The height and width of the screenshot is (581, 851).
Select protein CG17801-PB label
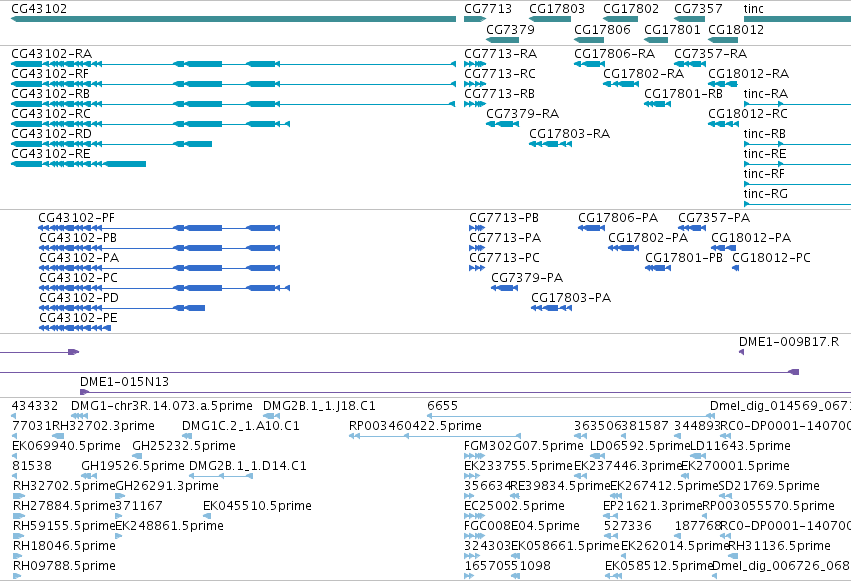(x=684, y=258)
